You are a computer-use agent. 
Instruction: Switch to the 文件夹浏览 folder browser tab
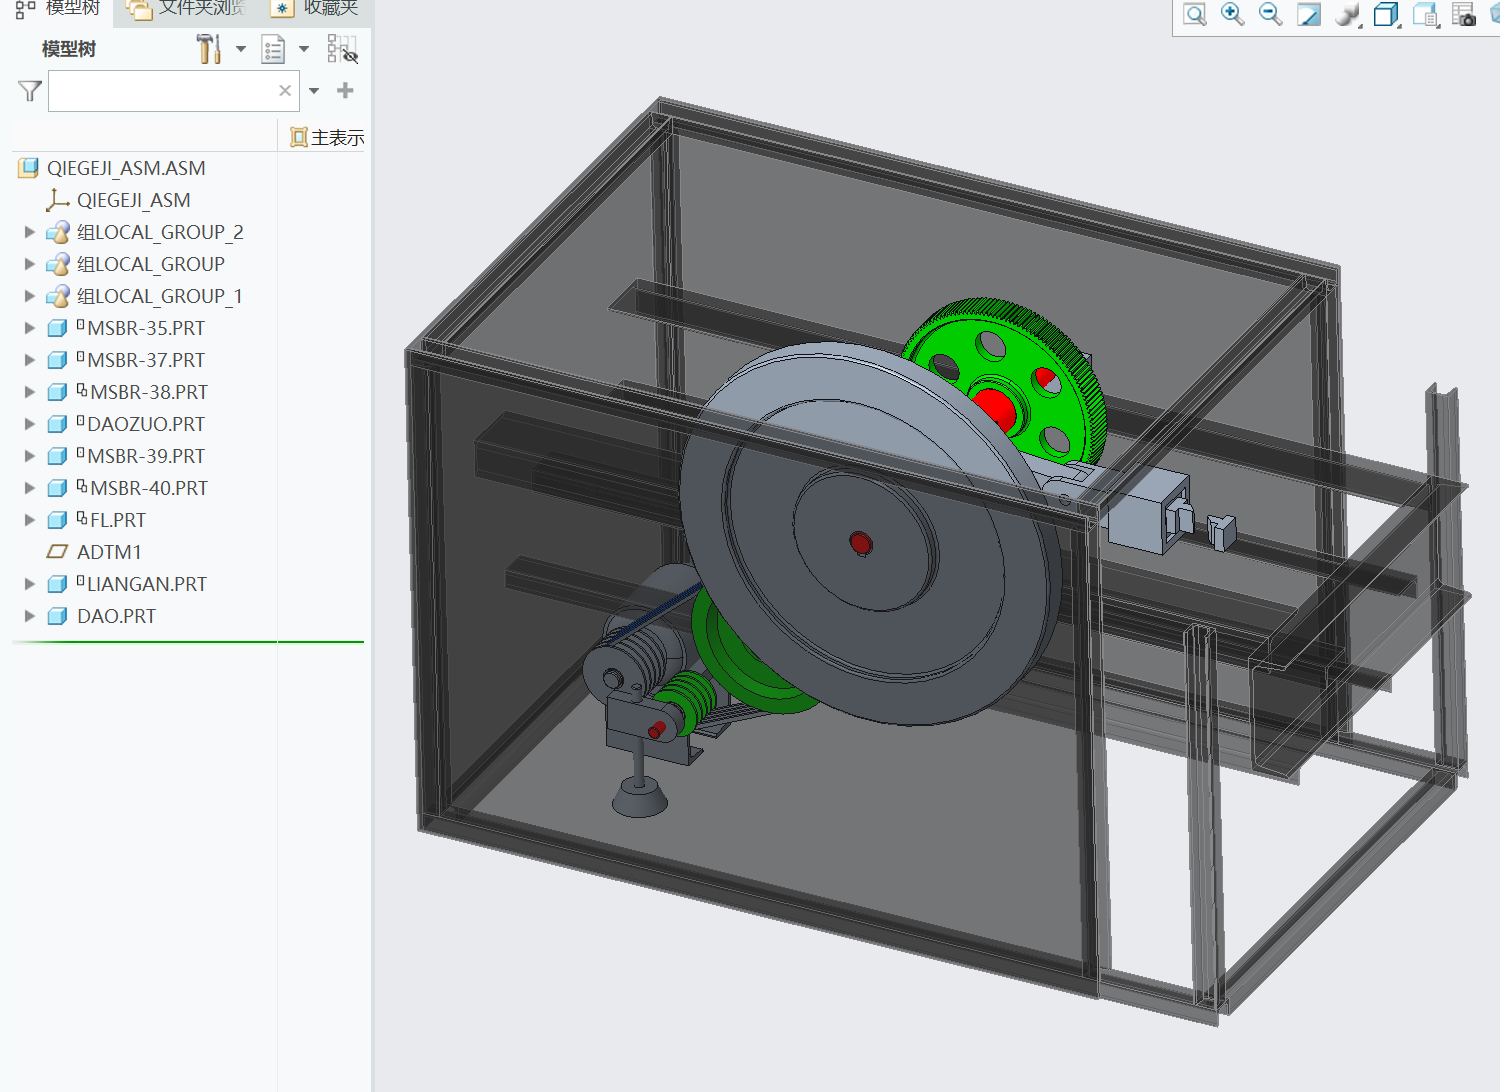point(190,9)
